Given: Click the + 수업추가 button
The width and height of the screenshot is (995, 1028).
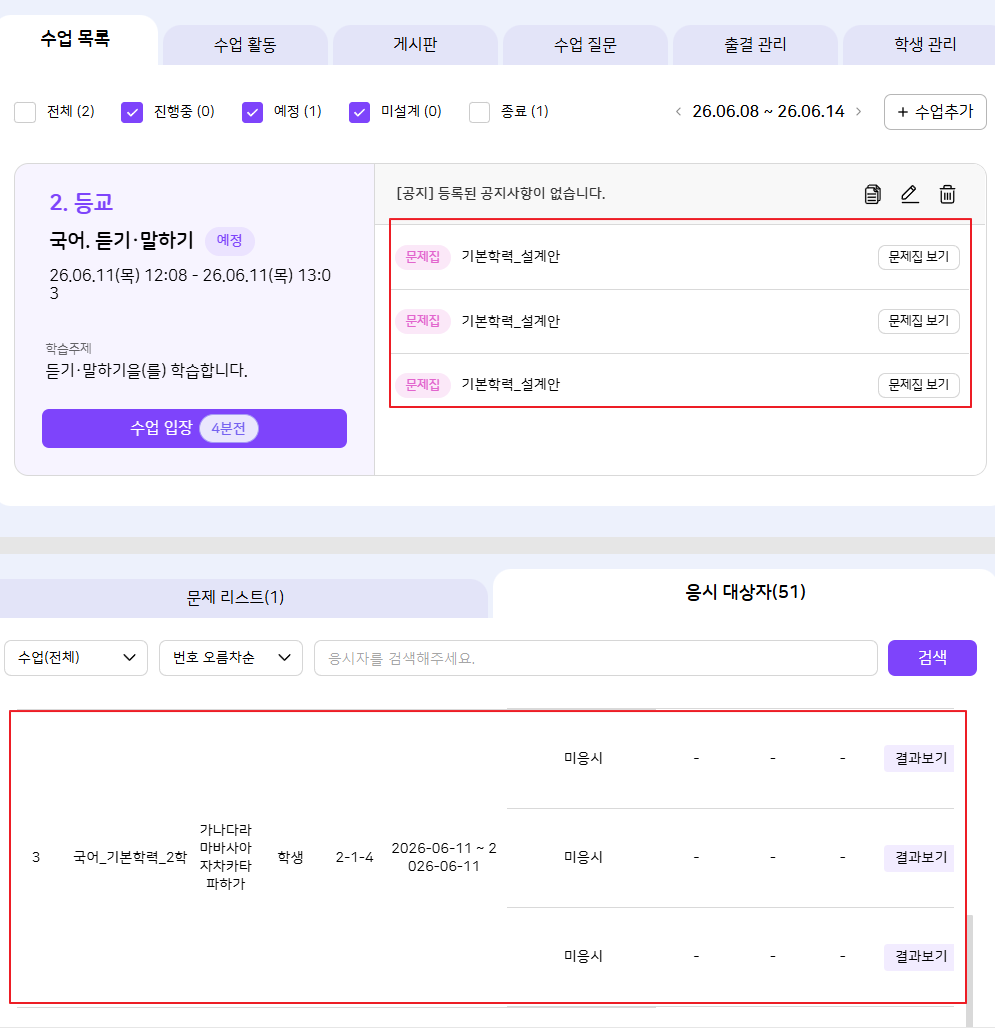Looking at the screenshot, I should 935,112.
